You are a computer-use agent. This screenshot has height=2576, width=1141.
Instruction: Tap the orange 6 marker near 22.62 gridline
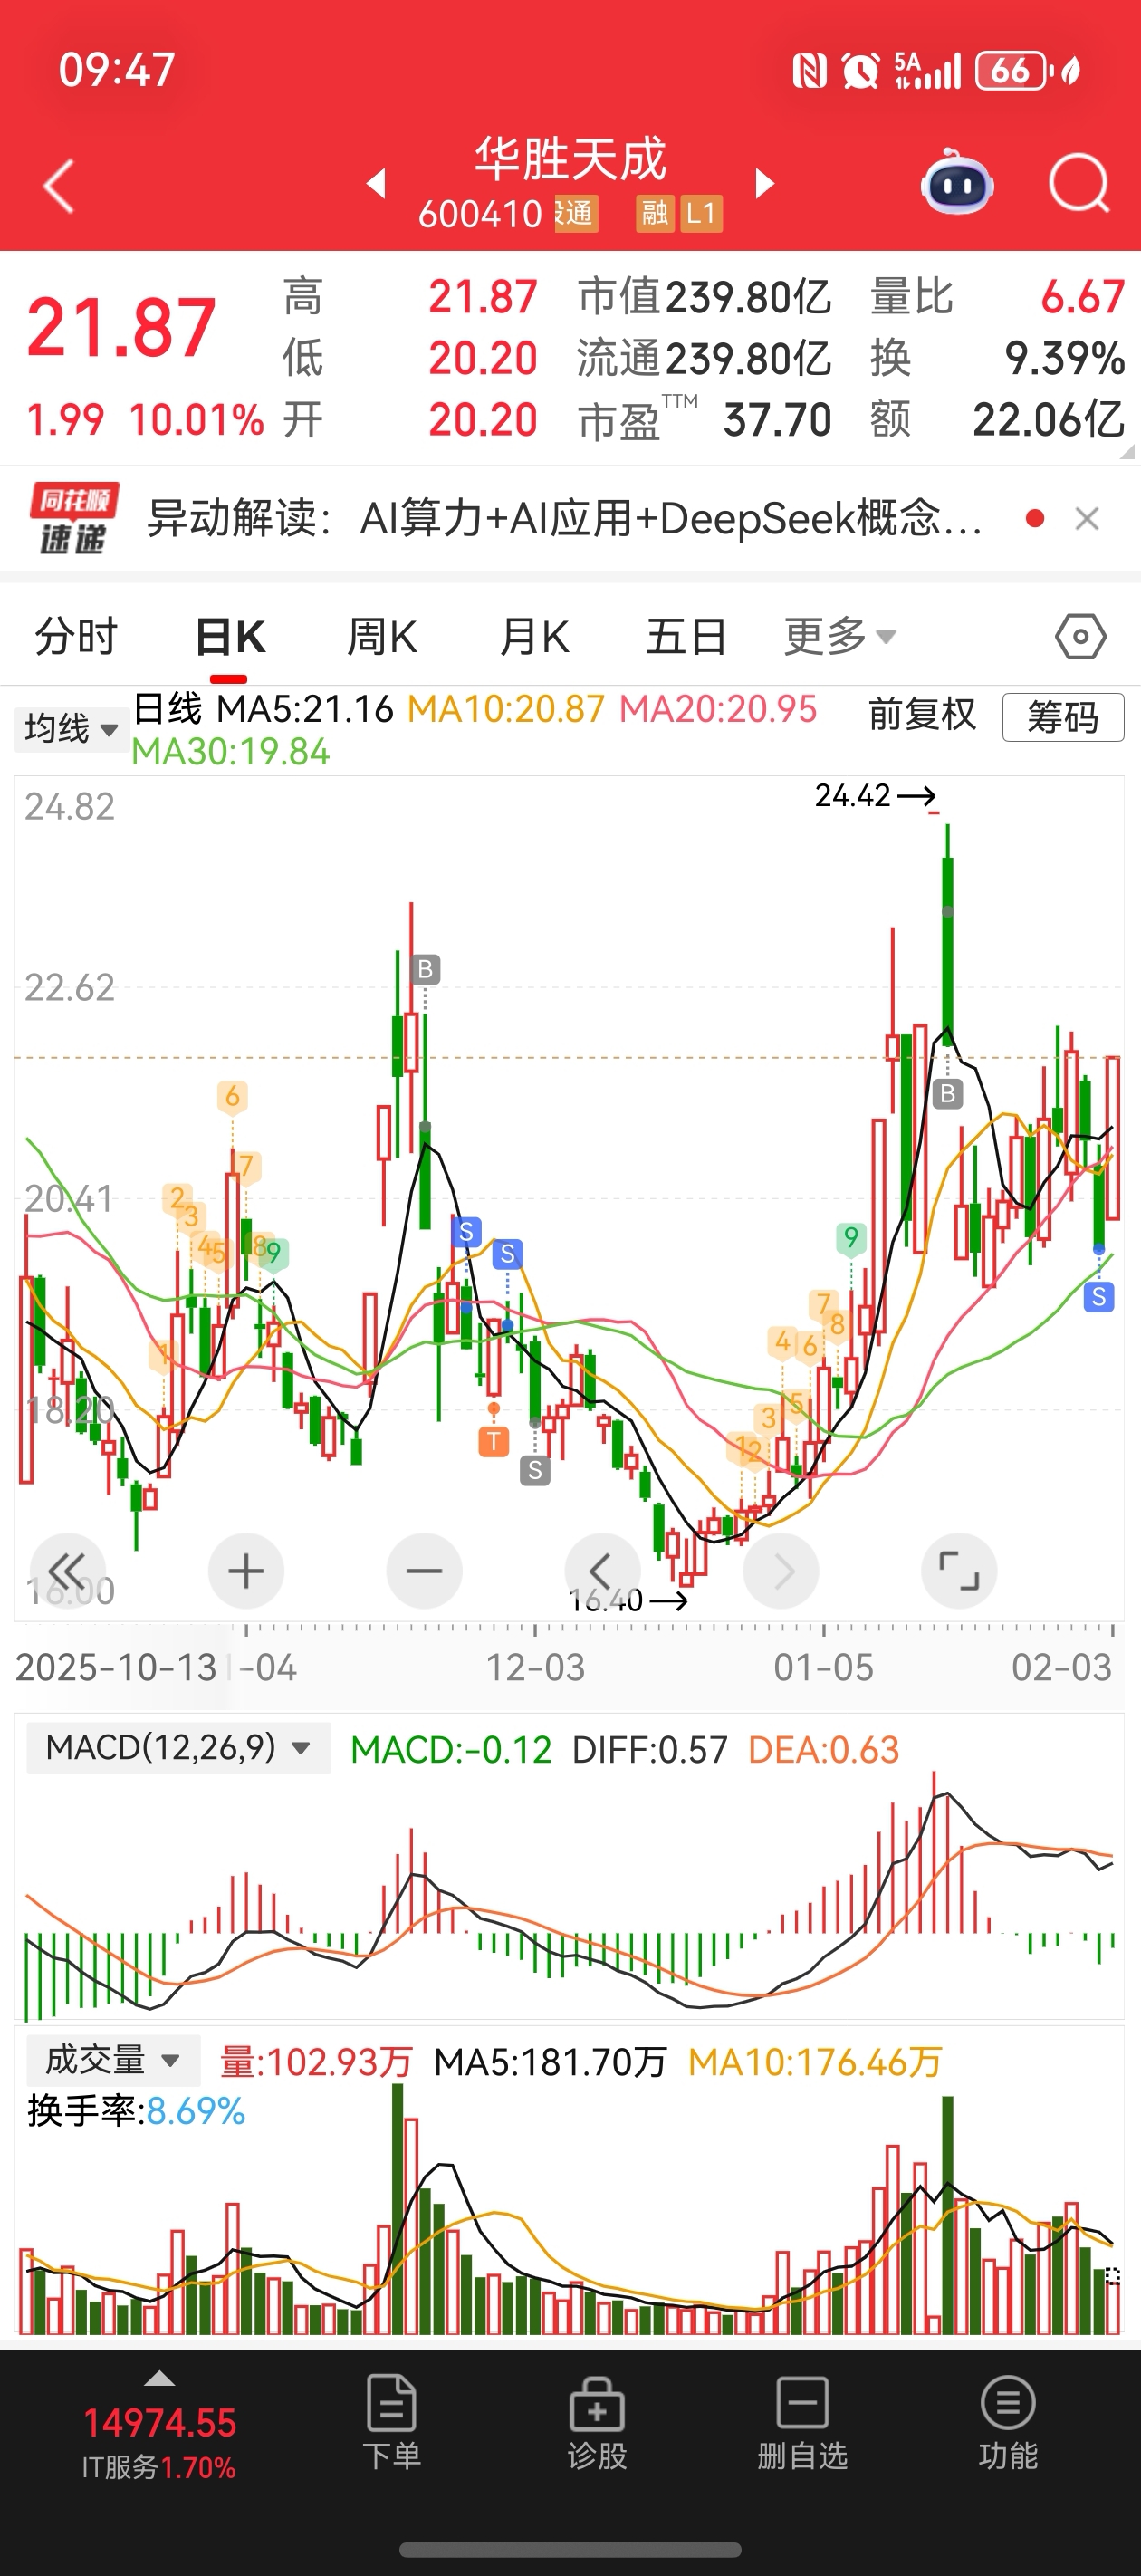(x=232, y=1096)
